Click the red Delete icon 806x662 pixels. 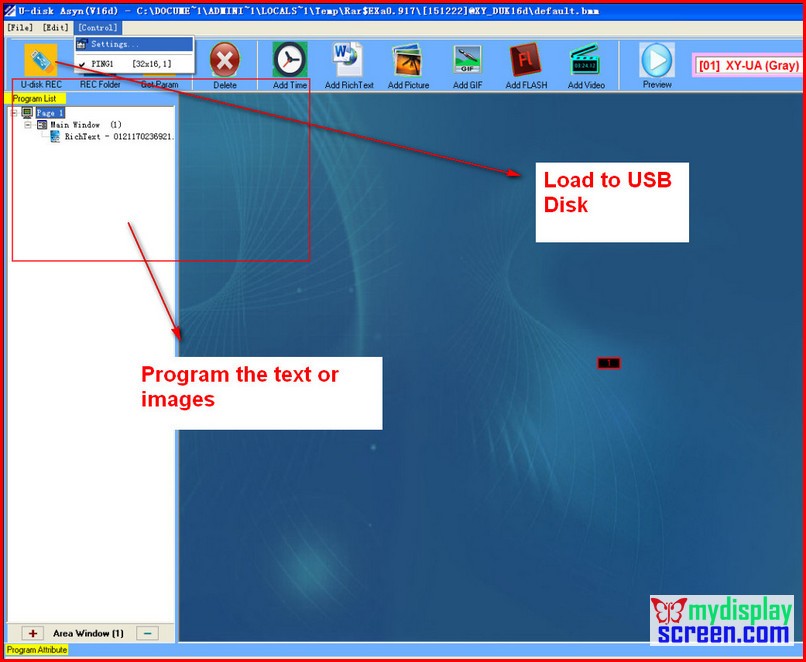[225, 61]
